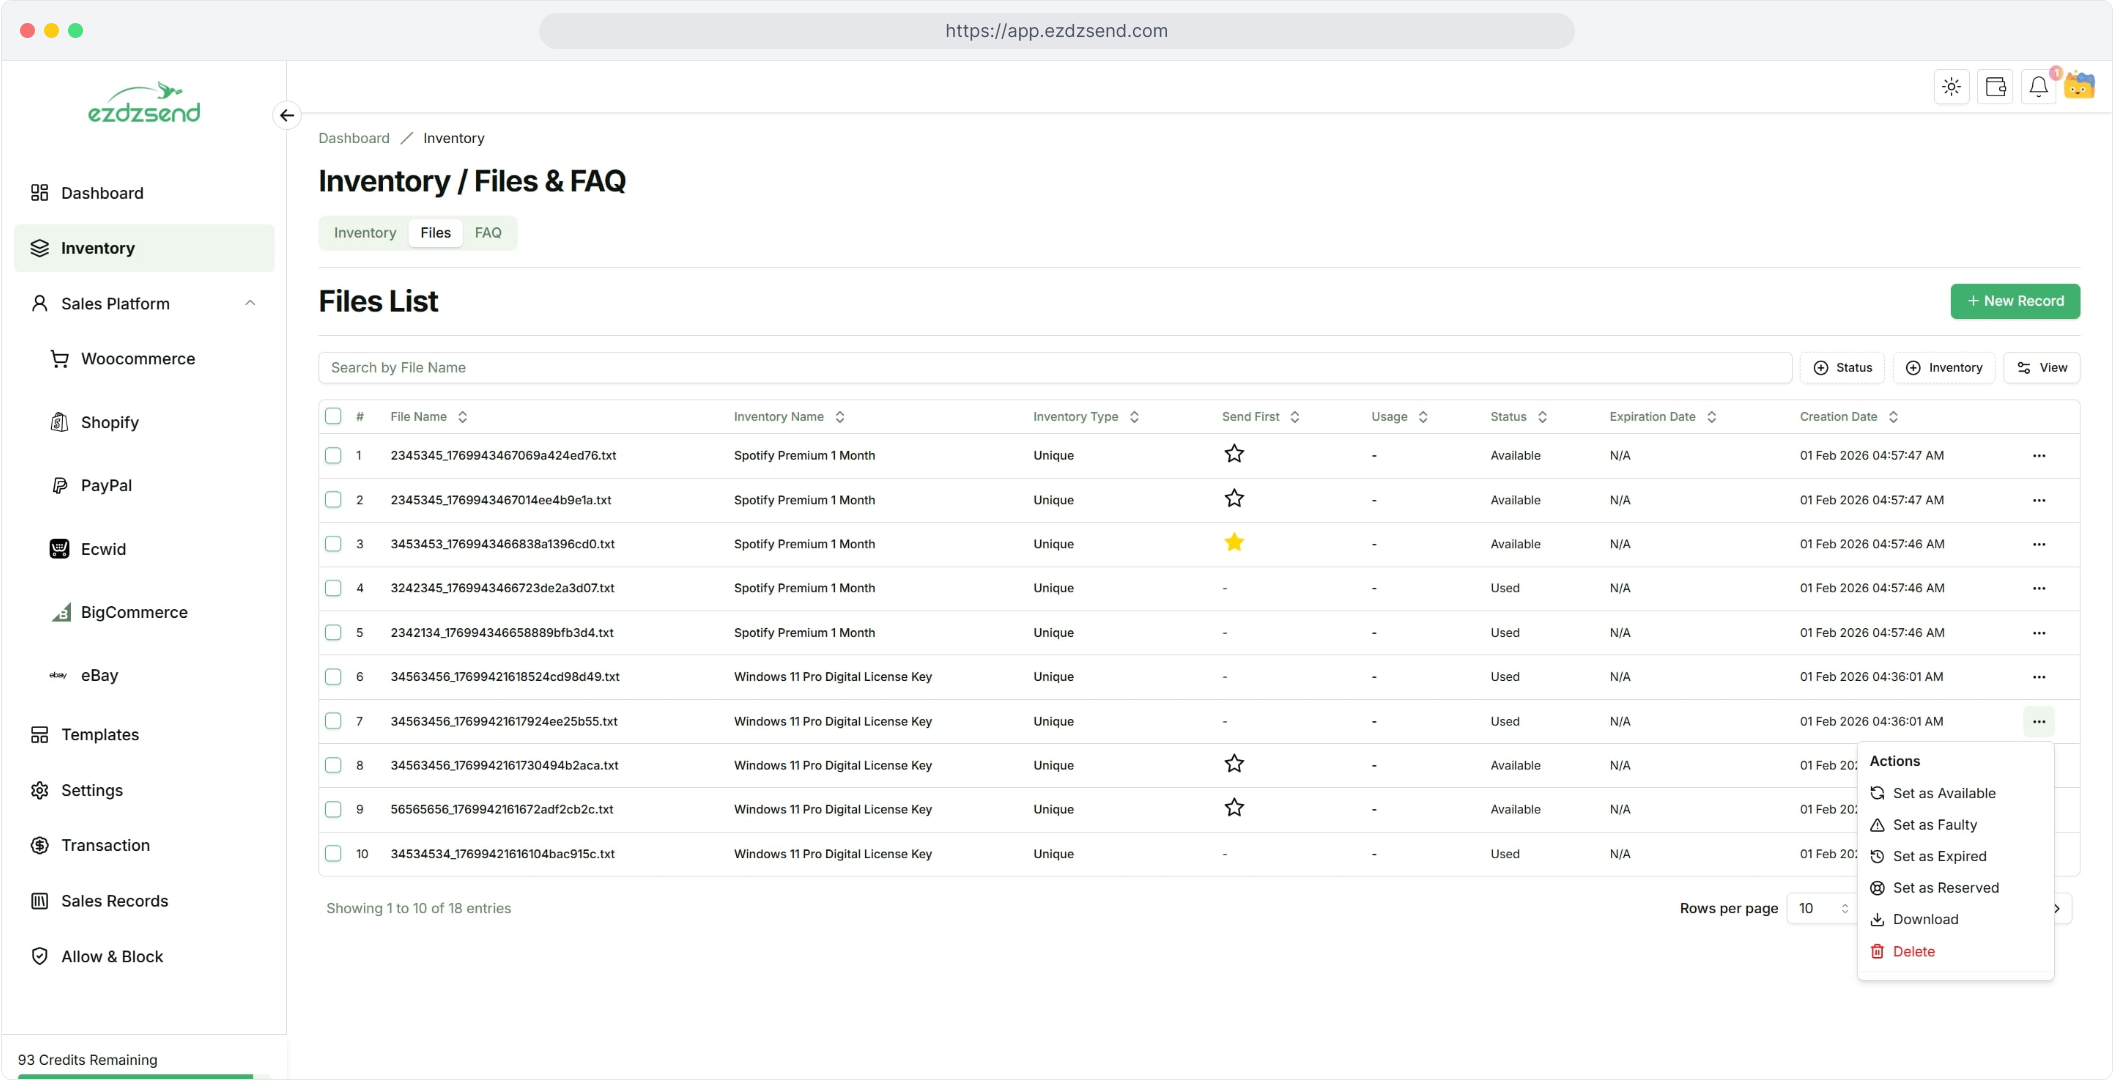Open the notifications bell
The image size is (2114, 1080).
click(x=2038, y=87)
